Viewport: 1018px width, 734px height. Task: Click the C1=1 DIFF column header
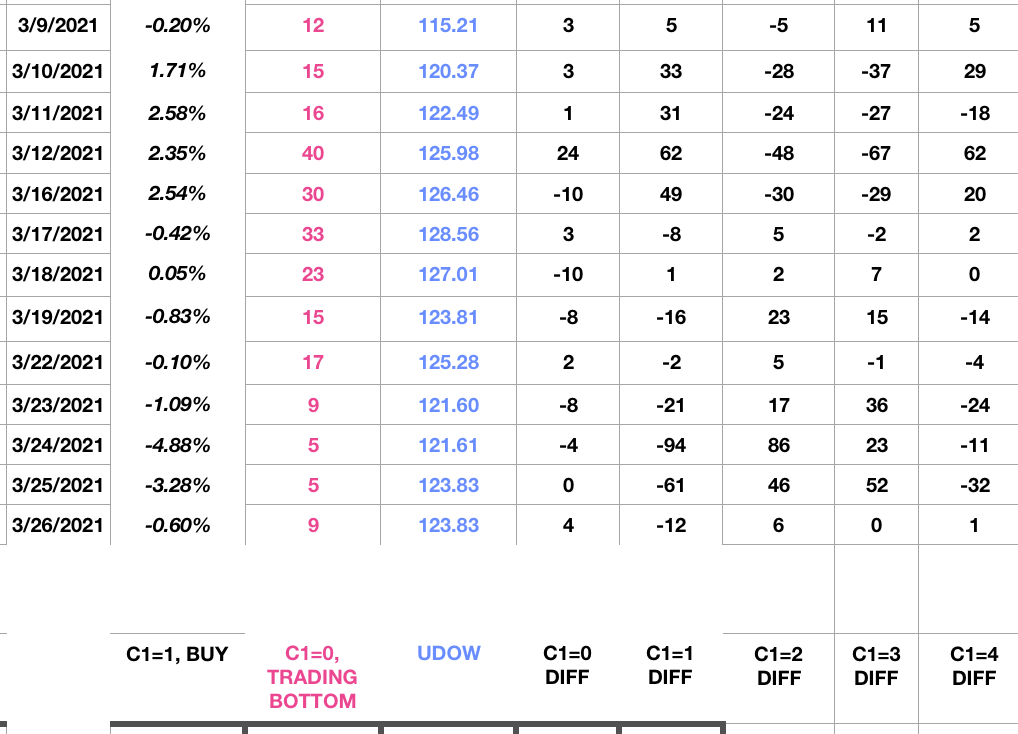click(x=670, y=665)
